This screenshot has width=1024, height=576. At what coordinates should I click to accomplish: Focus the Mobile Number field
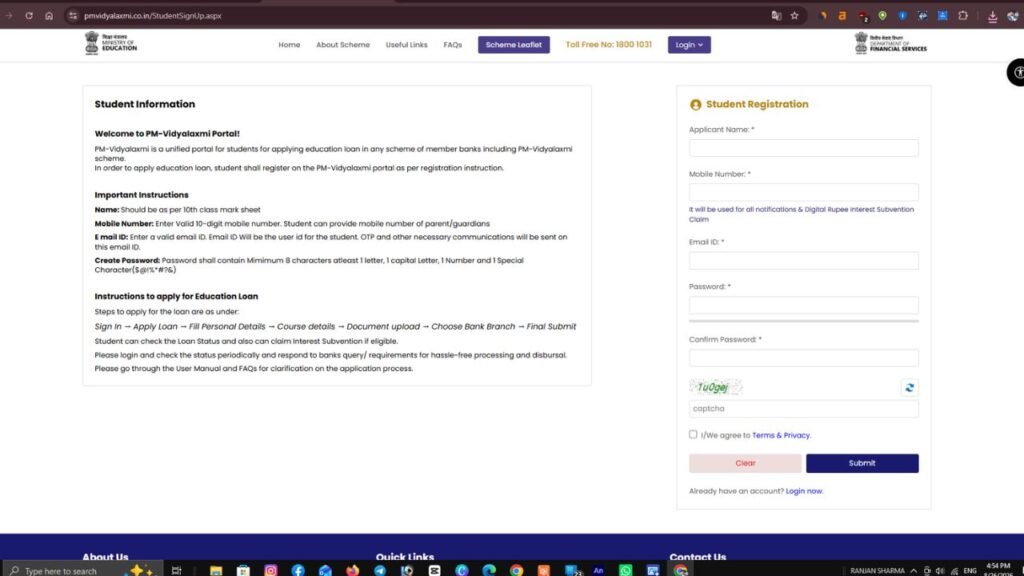pyautogui.click(x=803, y=192)
